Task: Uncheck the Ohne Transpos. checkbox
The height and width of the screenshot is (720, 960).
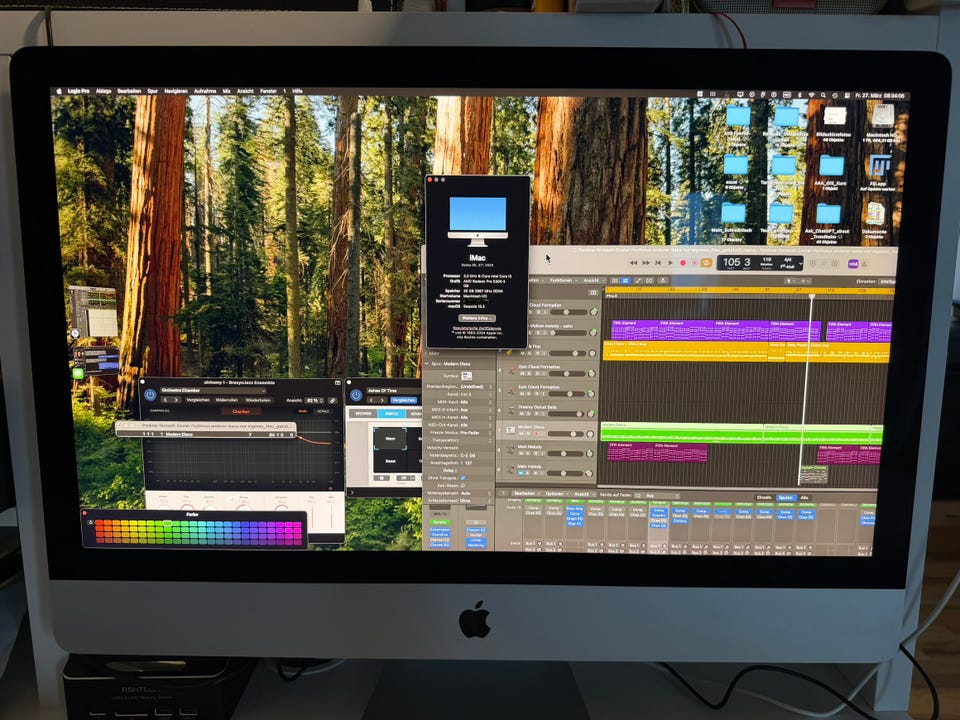Action: point(463,478)
